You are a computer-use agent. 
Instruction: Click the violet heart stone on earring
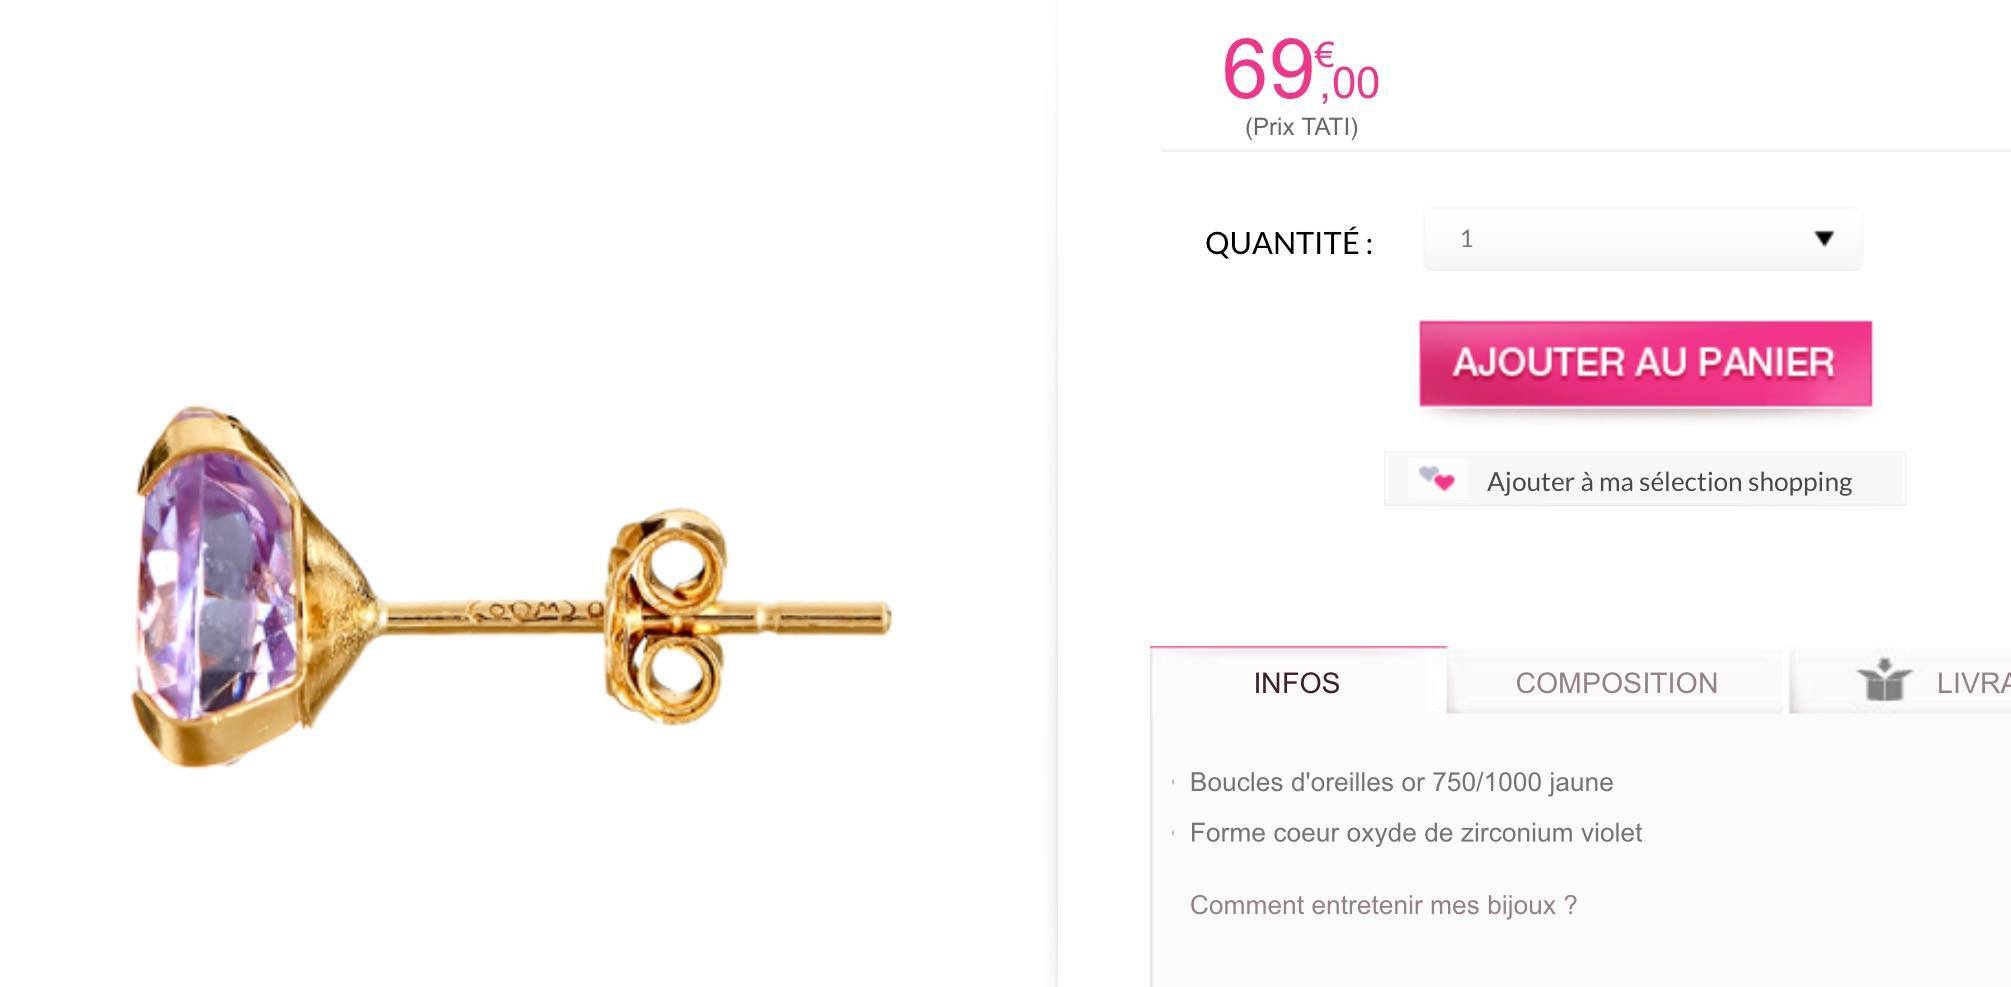coord(215,585)
